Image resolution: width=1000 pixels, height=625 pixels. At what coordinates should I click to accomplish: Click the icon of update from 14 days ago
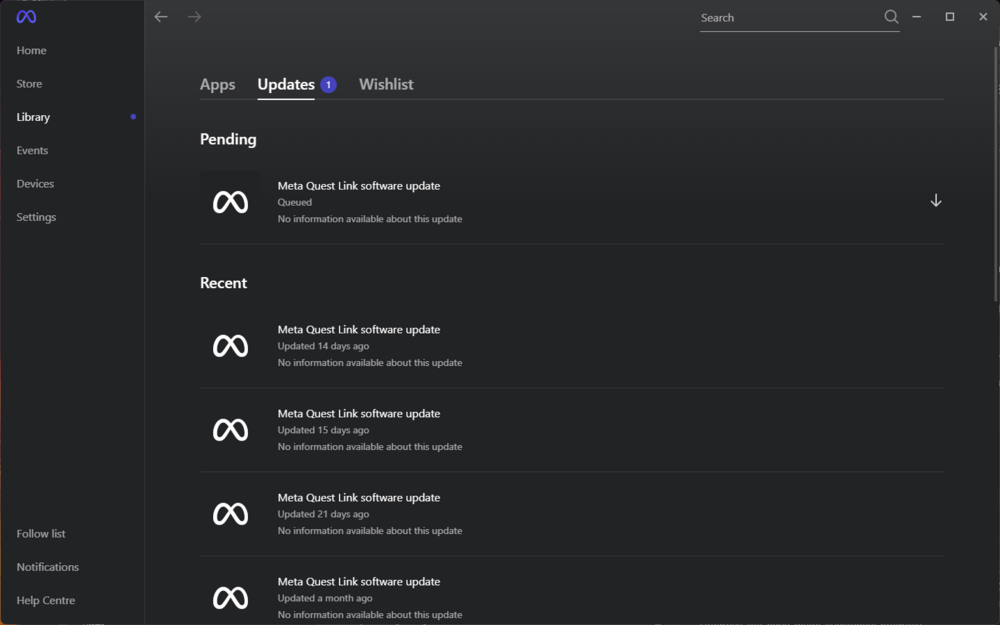point(231,346)
